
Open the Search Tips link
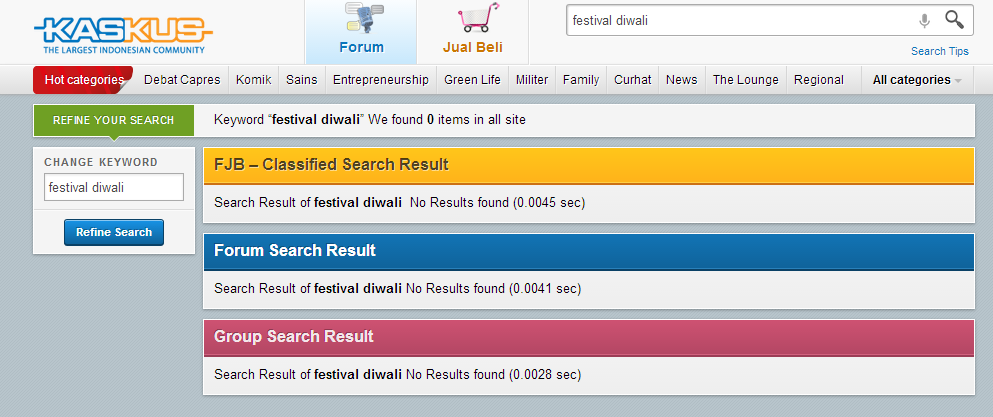(940, 51)
